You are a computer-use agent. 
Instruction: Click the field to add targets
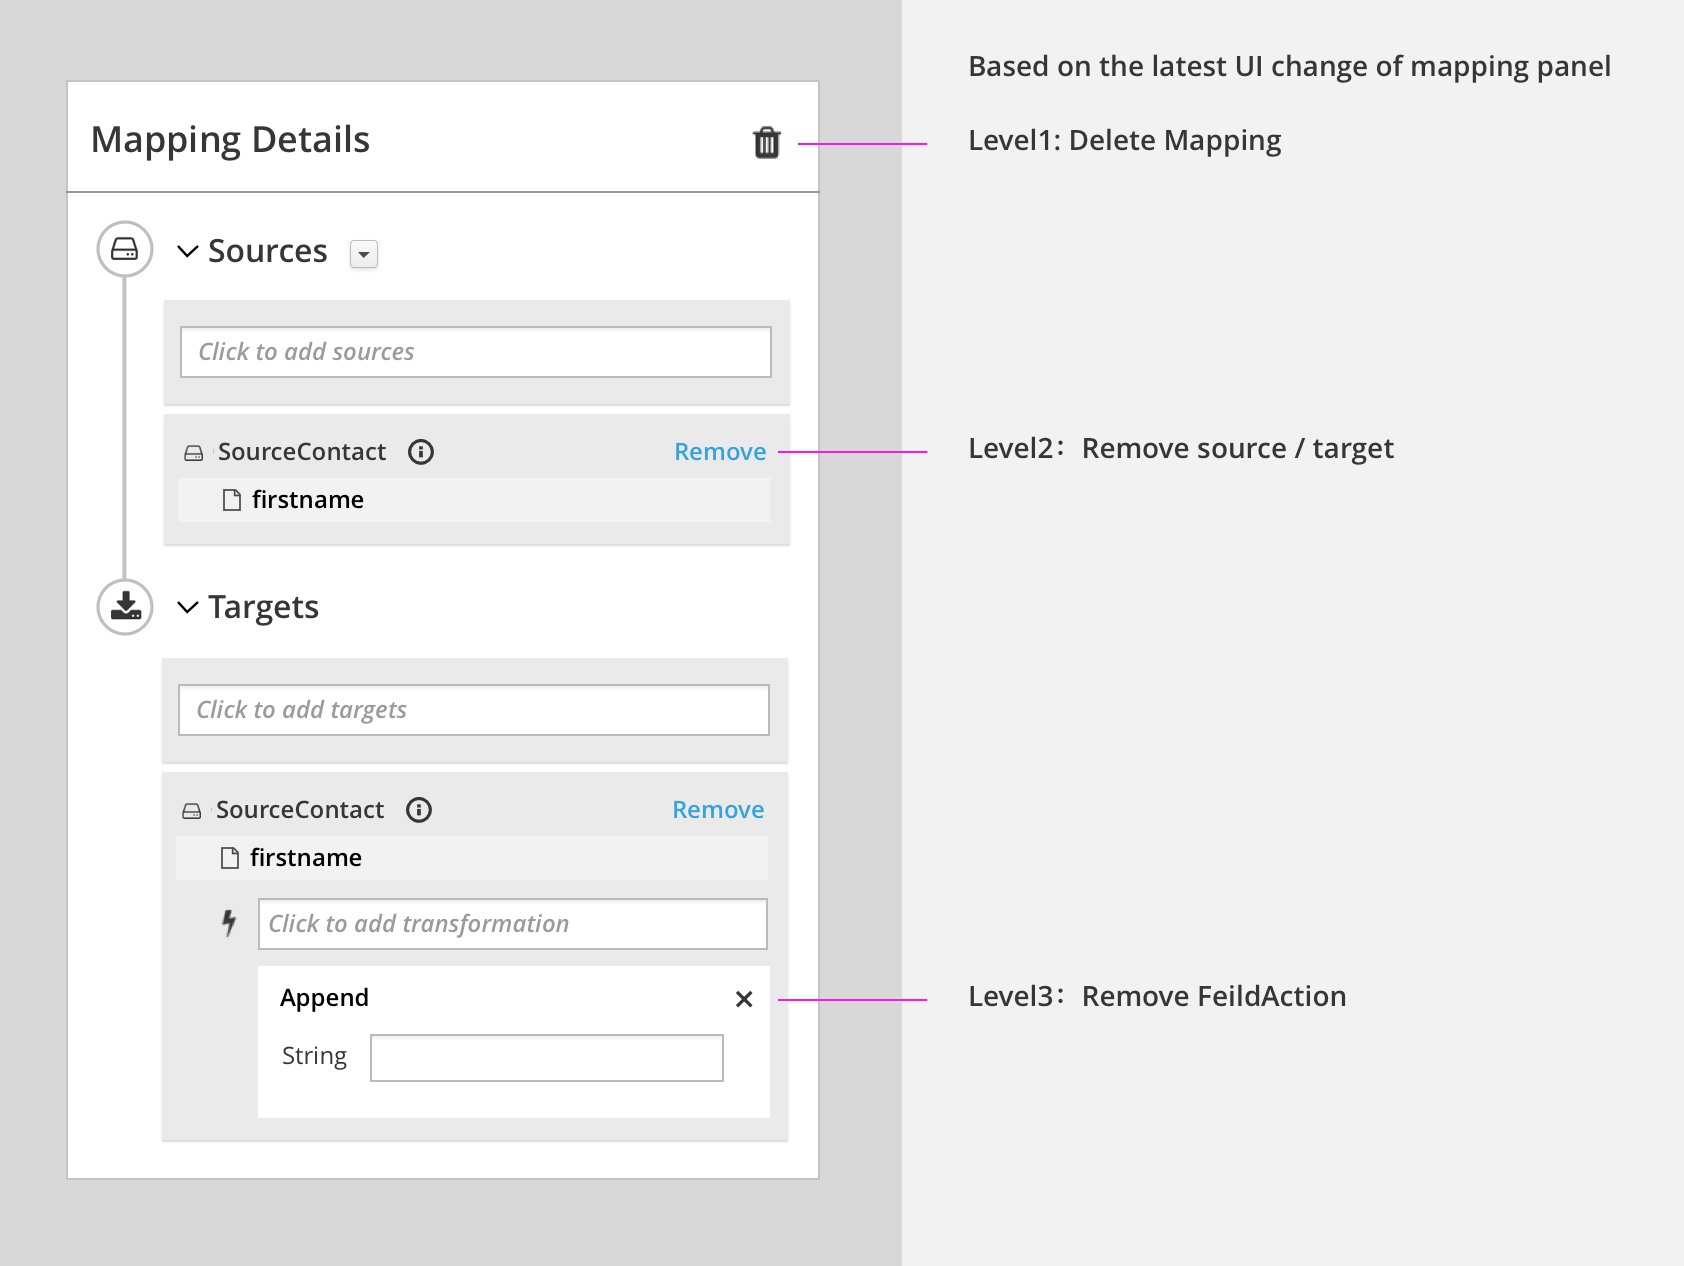tap(472, 709)
